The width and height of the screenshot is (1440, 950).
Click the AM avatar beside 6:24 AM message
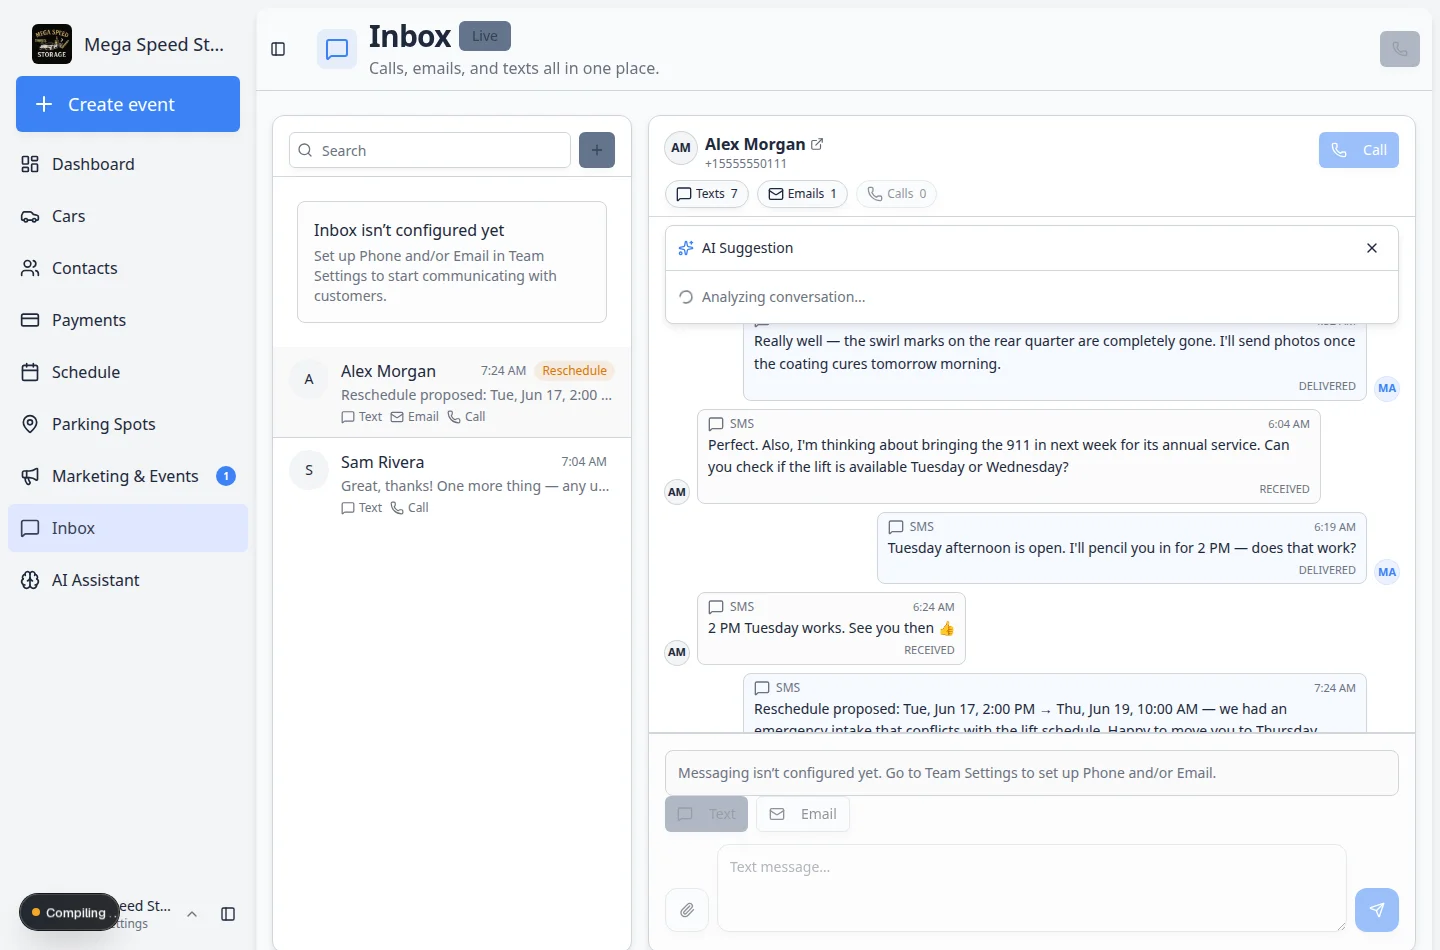coord(677,652)
